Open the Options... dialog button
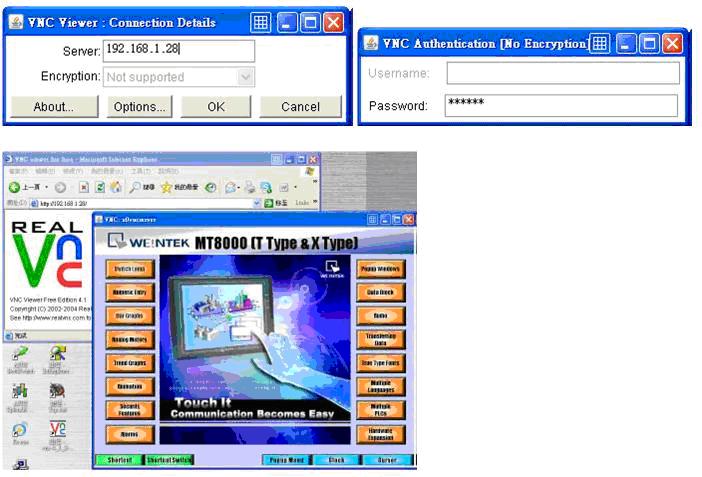 pos(139,107)
